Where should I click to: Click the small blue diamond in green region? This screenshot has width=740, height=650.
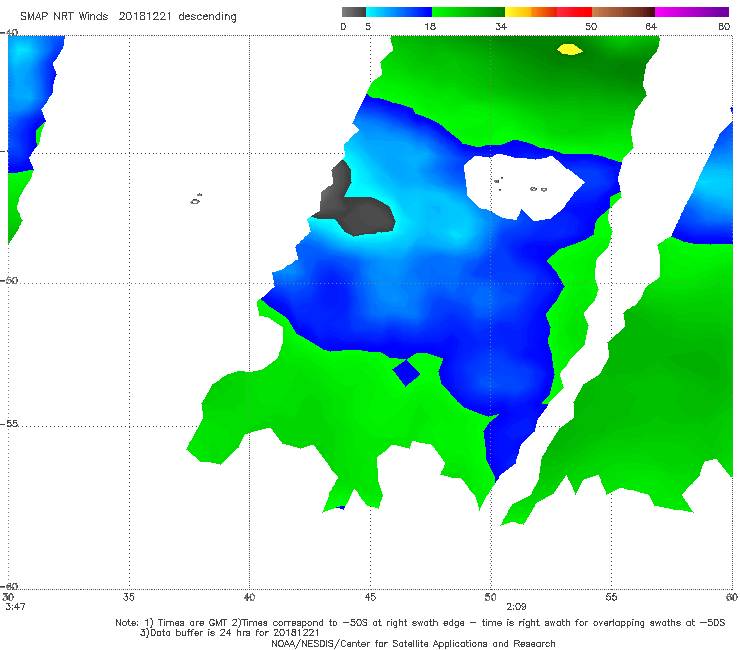pyautogui.click(x=406, y=373)
